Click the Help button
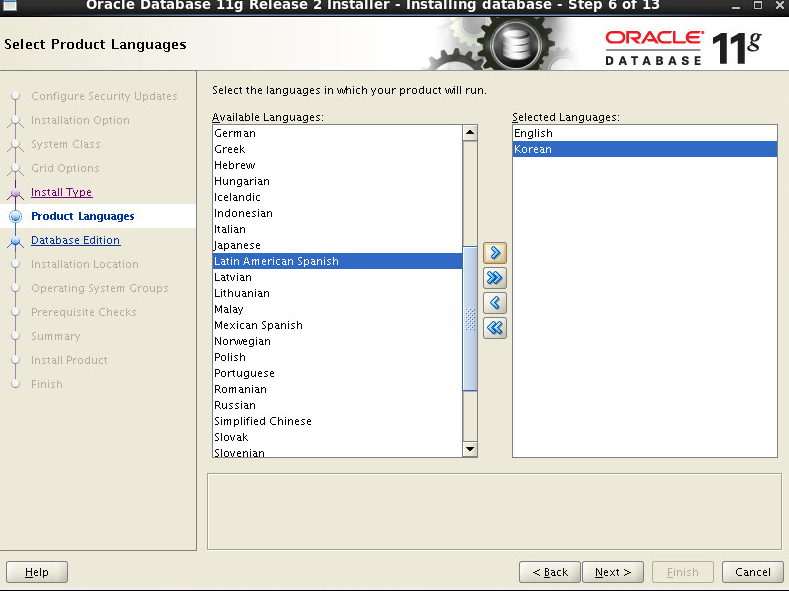The width and height of the screenshot is (789, 591). [x=37, y=572]
